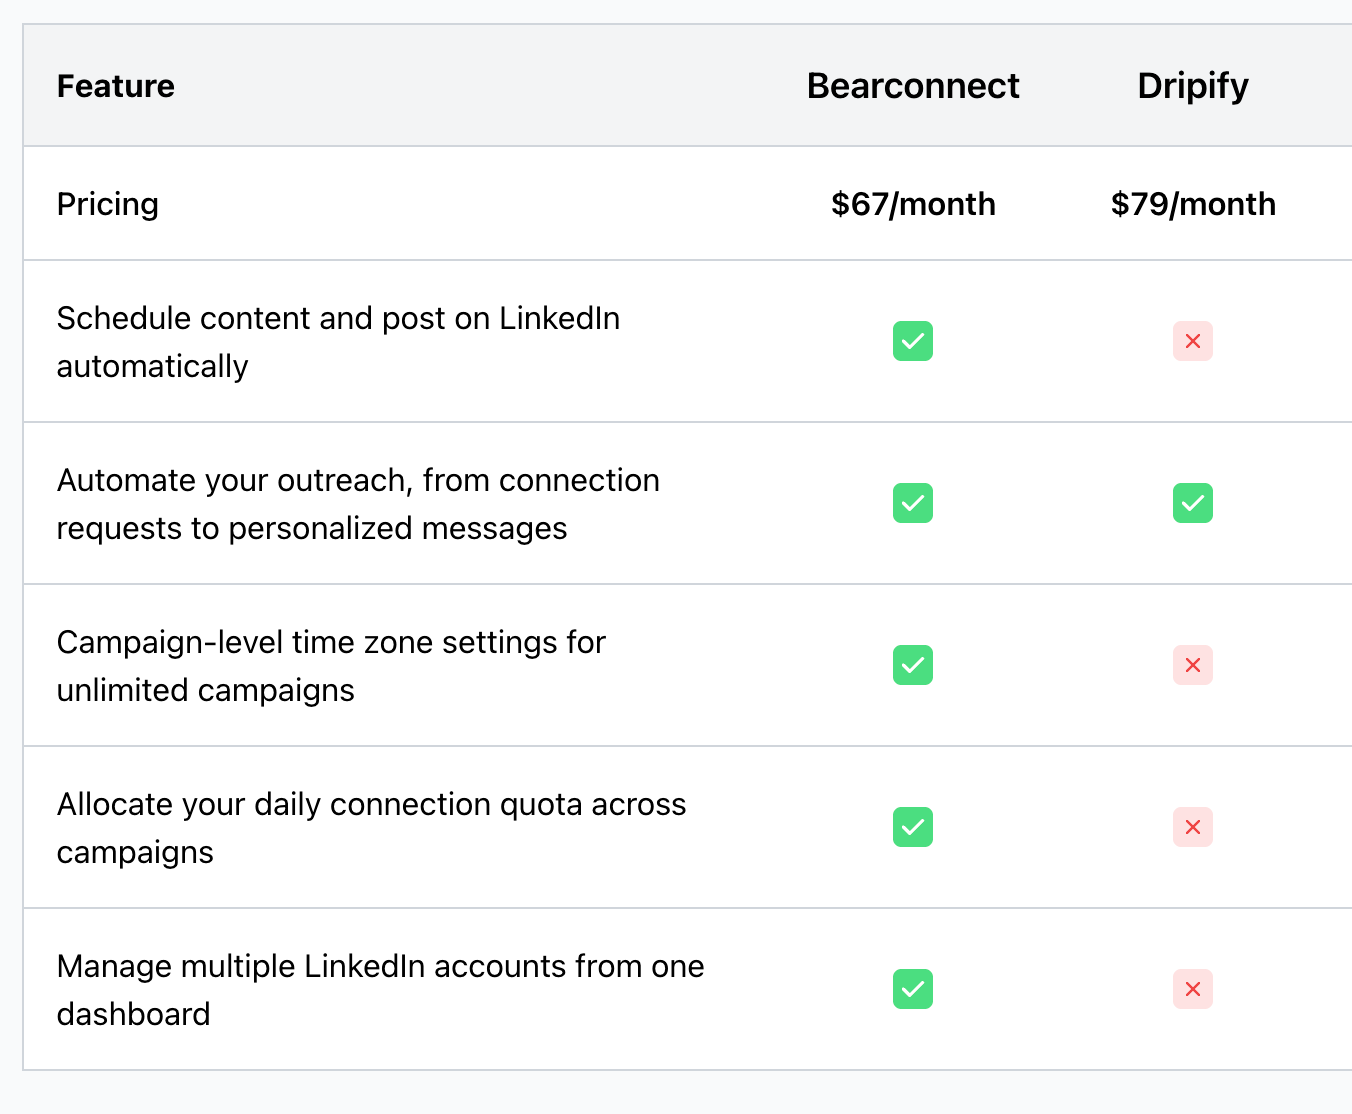Click the $67/month Bearconnect price
This screenshot has height=1114, width=1352.
(912, 204)
